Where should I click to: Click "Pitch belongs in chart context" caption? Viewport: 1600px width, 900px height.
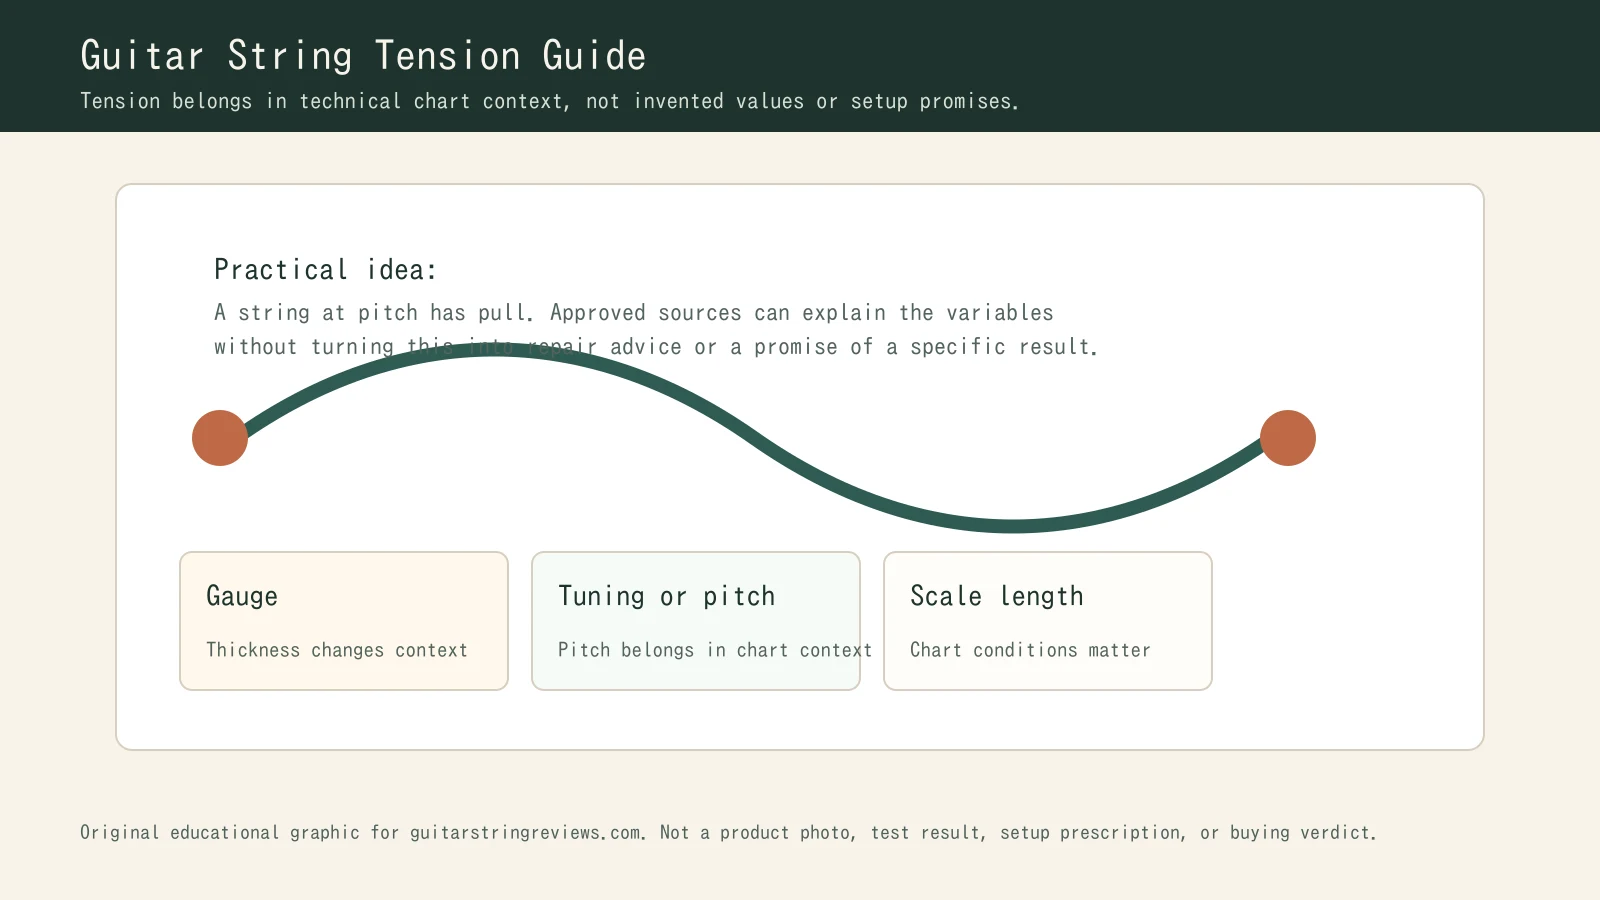point(714,650)
